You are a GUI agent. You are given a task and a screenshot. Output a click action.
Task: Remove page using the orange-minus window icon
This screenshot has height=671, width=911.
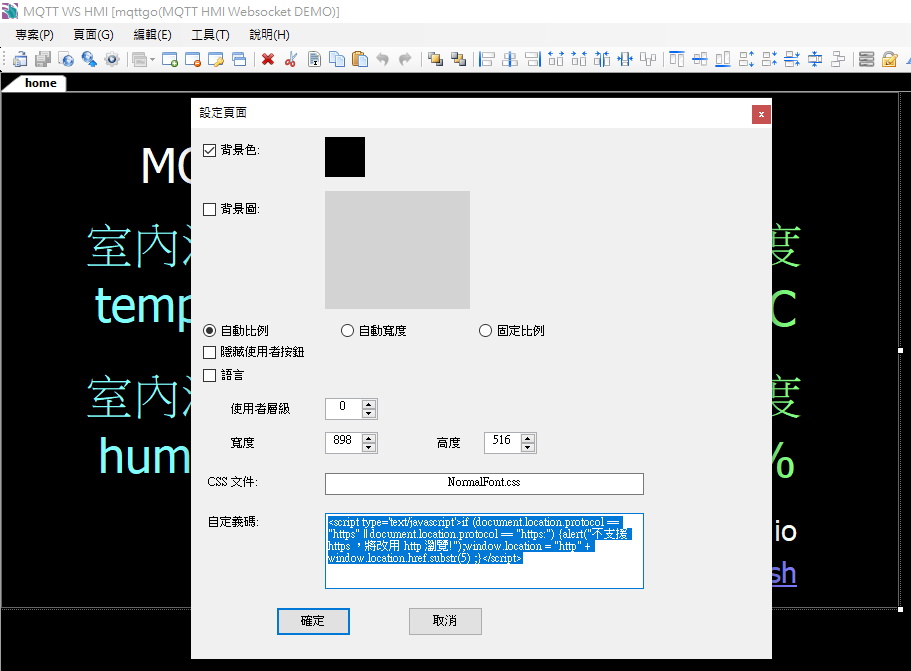[x=193, y=59]
